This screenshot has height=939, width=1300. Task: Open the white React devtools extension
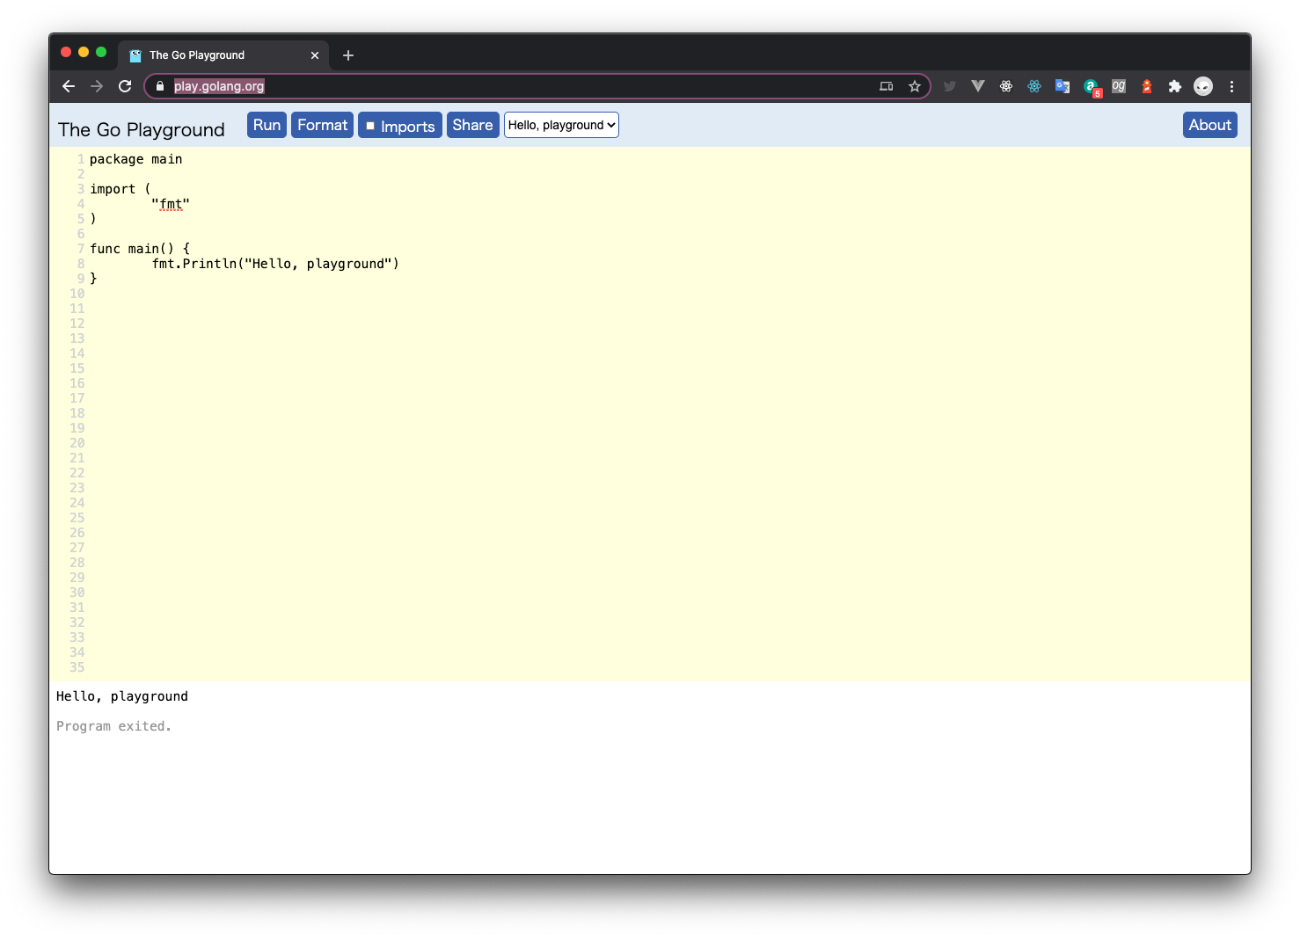pos(1006,86)
